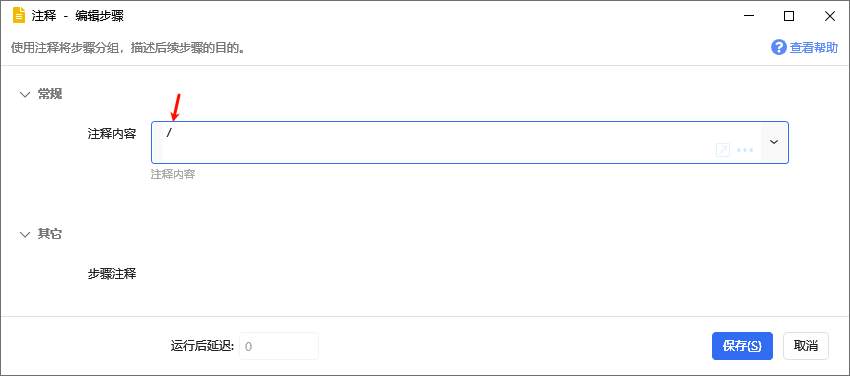Image resolution: width=850 pixels, height=376 pixels.
Task: Open the 注释内容 field dropdown arrow
Action: [774, 142]
